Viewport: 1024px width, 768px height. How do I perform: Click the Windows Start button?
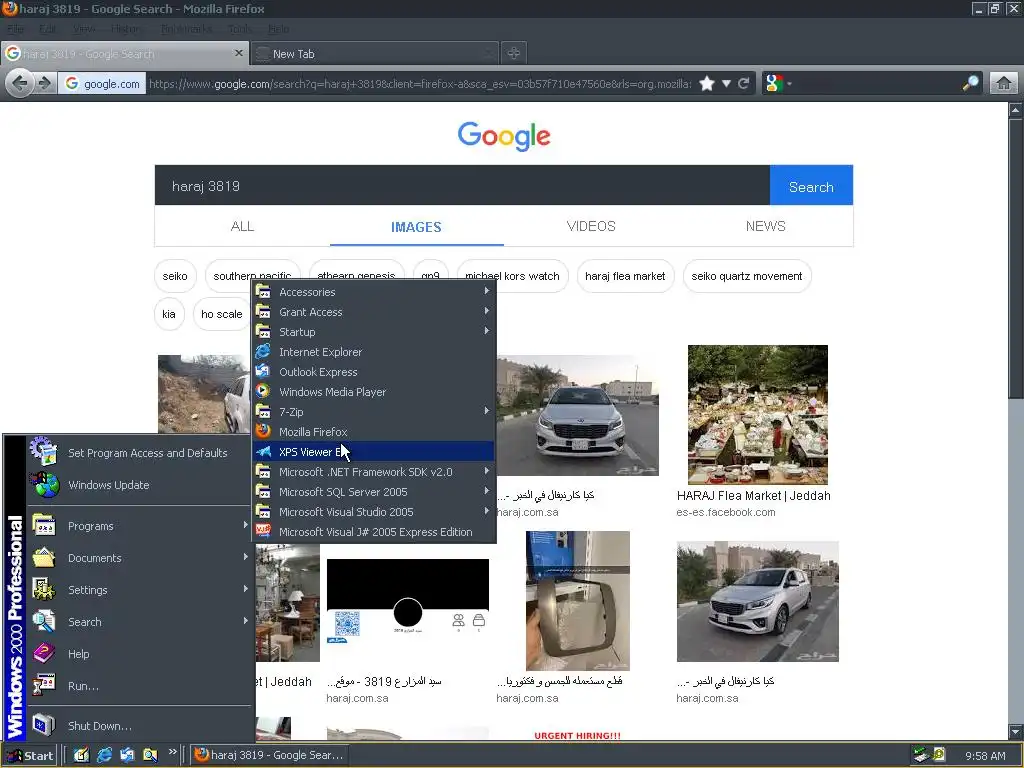coord(30,756)
